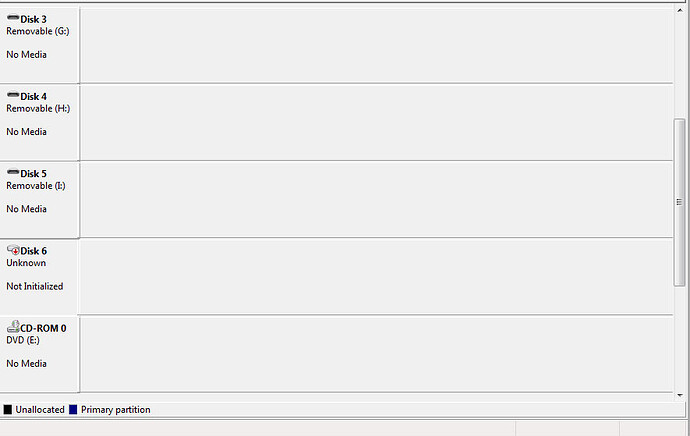Select the empty CD-ROM 0 volume area

377,354
